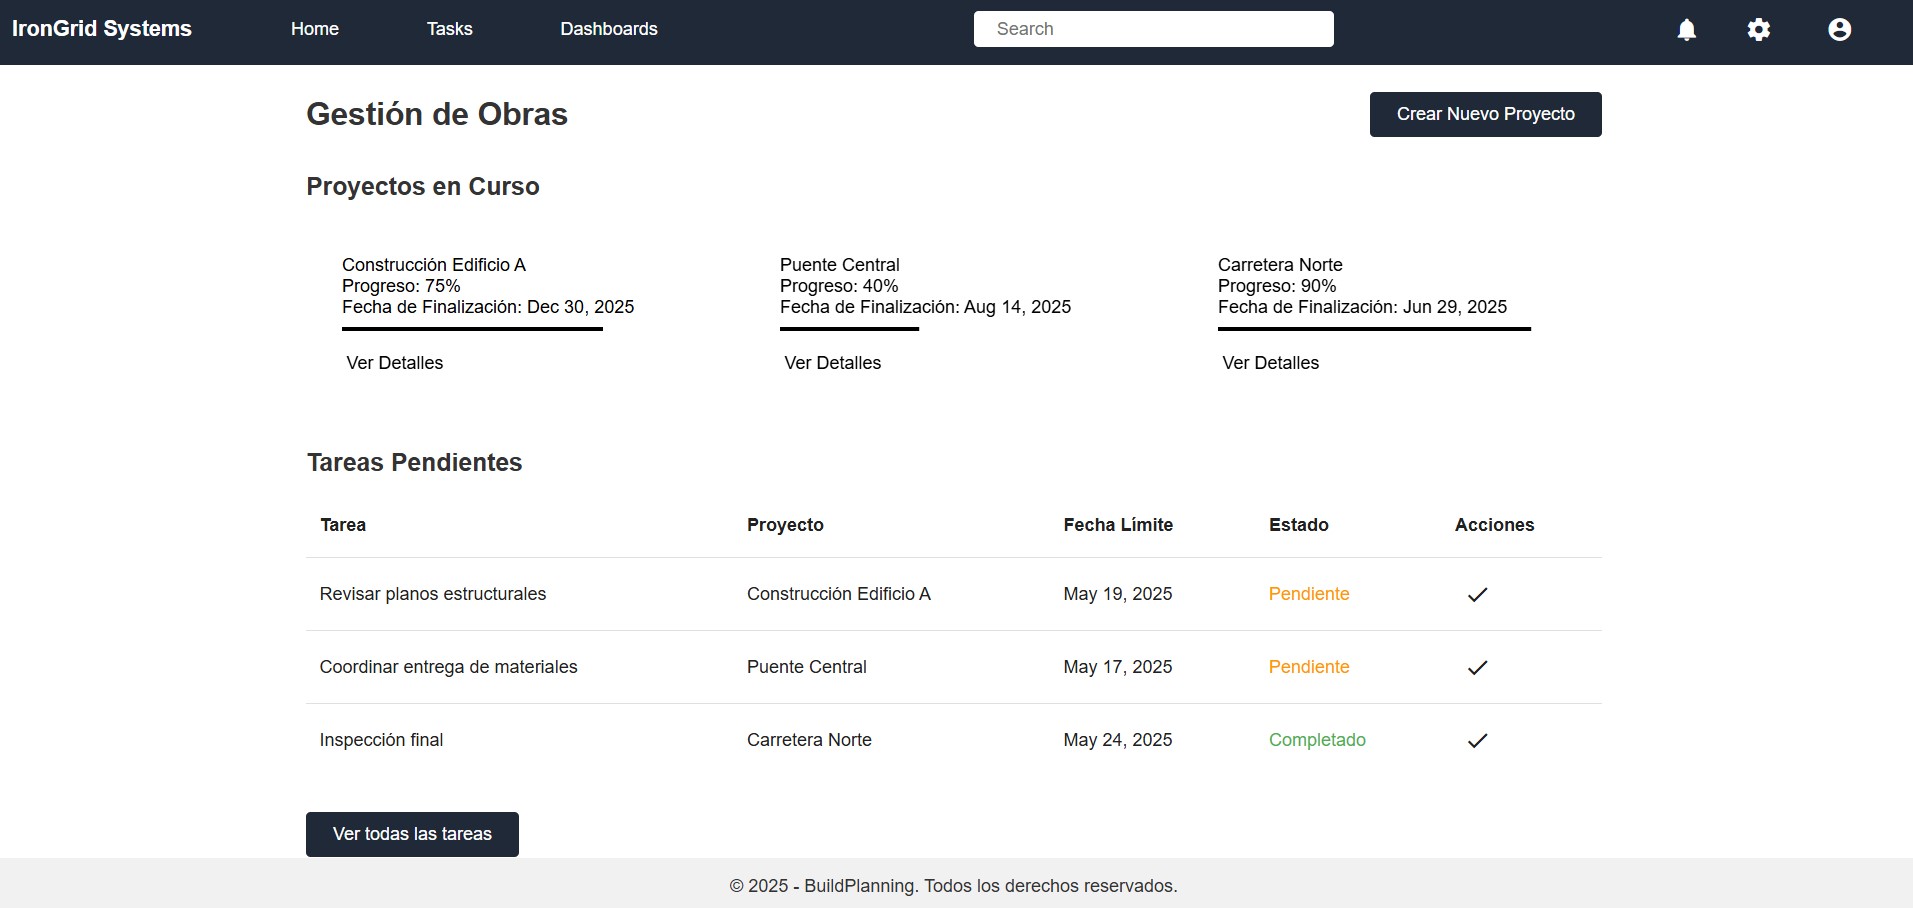Open Ver Detalles for Construcción Edificio A
The height and width of the screenshot is (908, 1913).
click(x=395, y=363)
